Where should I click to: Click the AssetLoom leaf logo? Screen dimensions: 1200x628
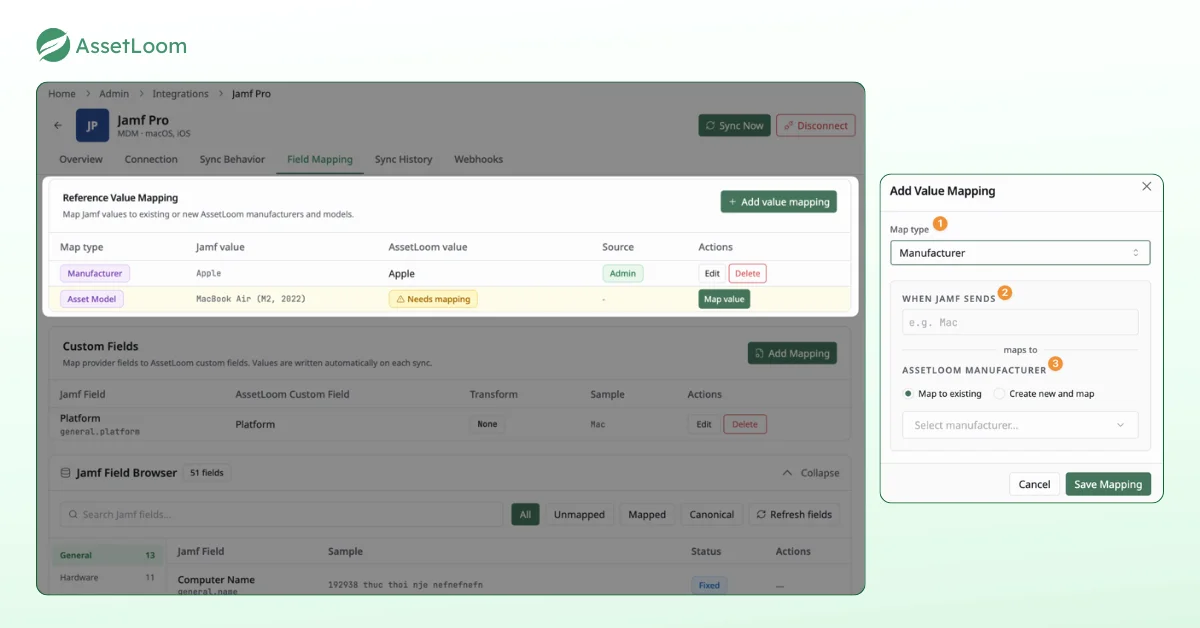(53, 45)
